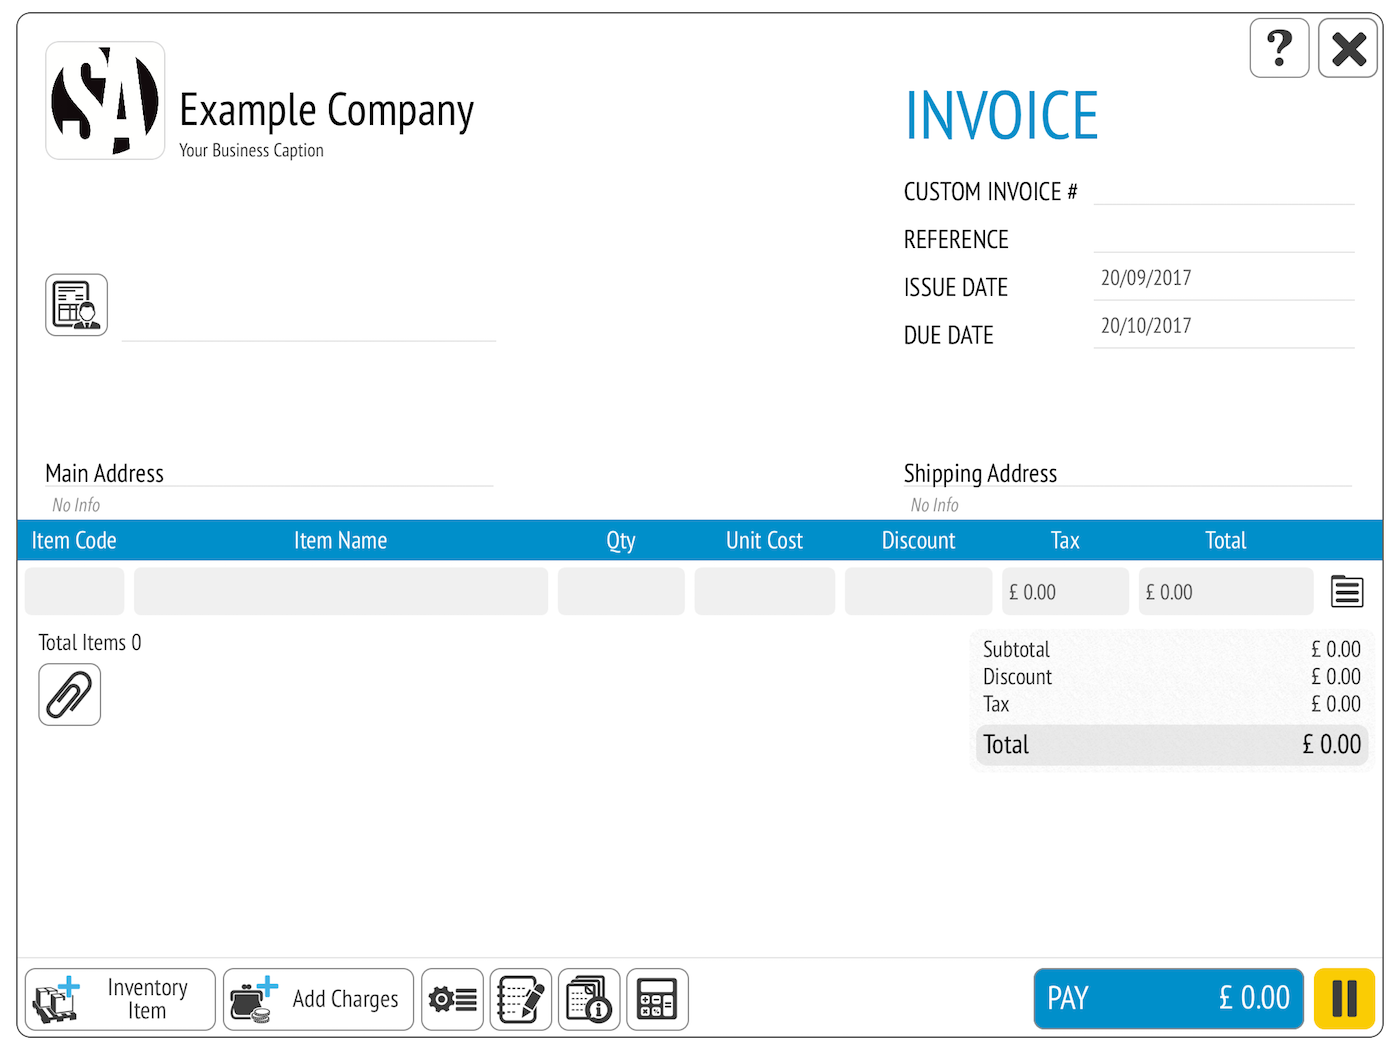
Task: Open the customer selection icon
Action: coord(76,305)
